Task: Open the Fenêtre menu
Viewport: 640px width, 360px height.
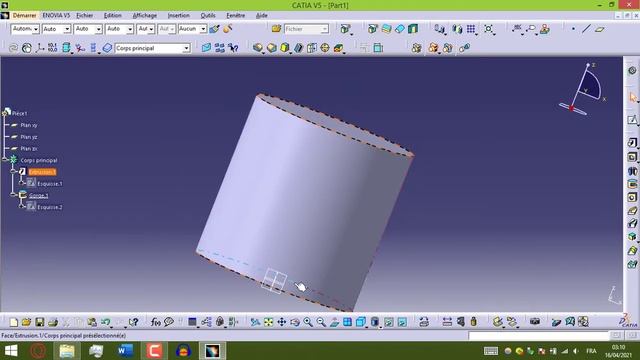Action: coord(236,16)
